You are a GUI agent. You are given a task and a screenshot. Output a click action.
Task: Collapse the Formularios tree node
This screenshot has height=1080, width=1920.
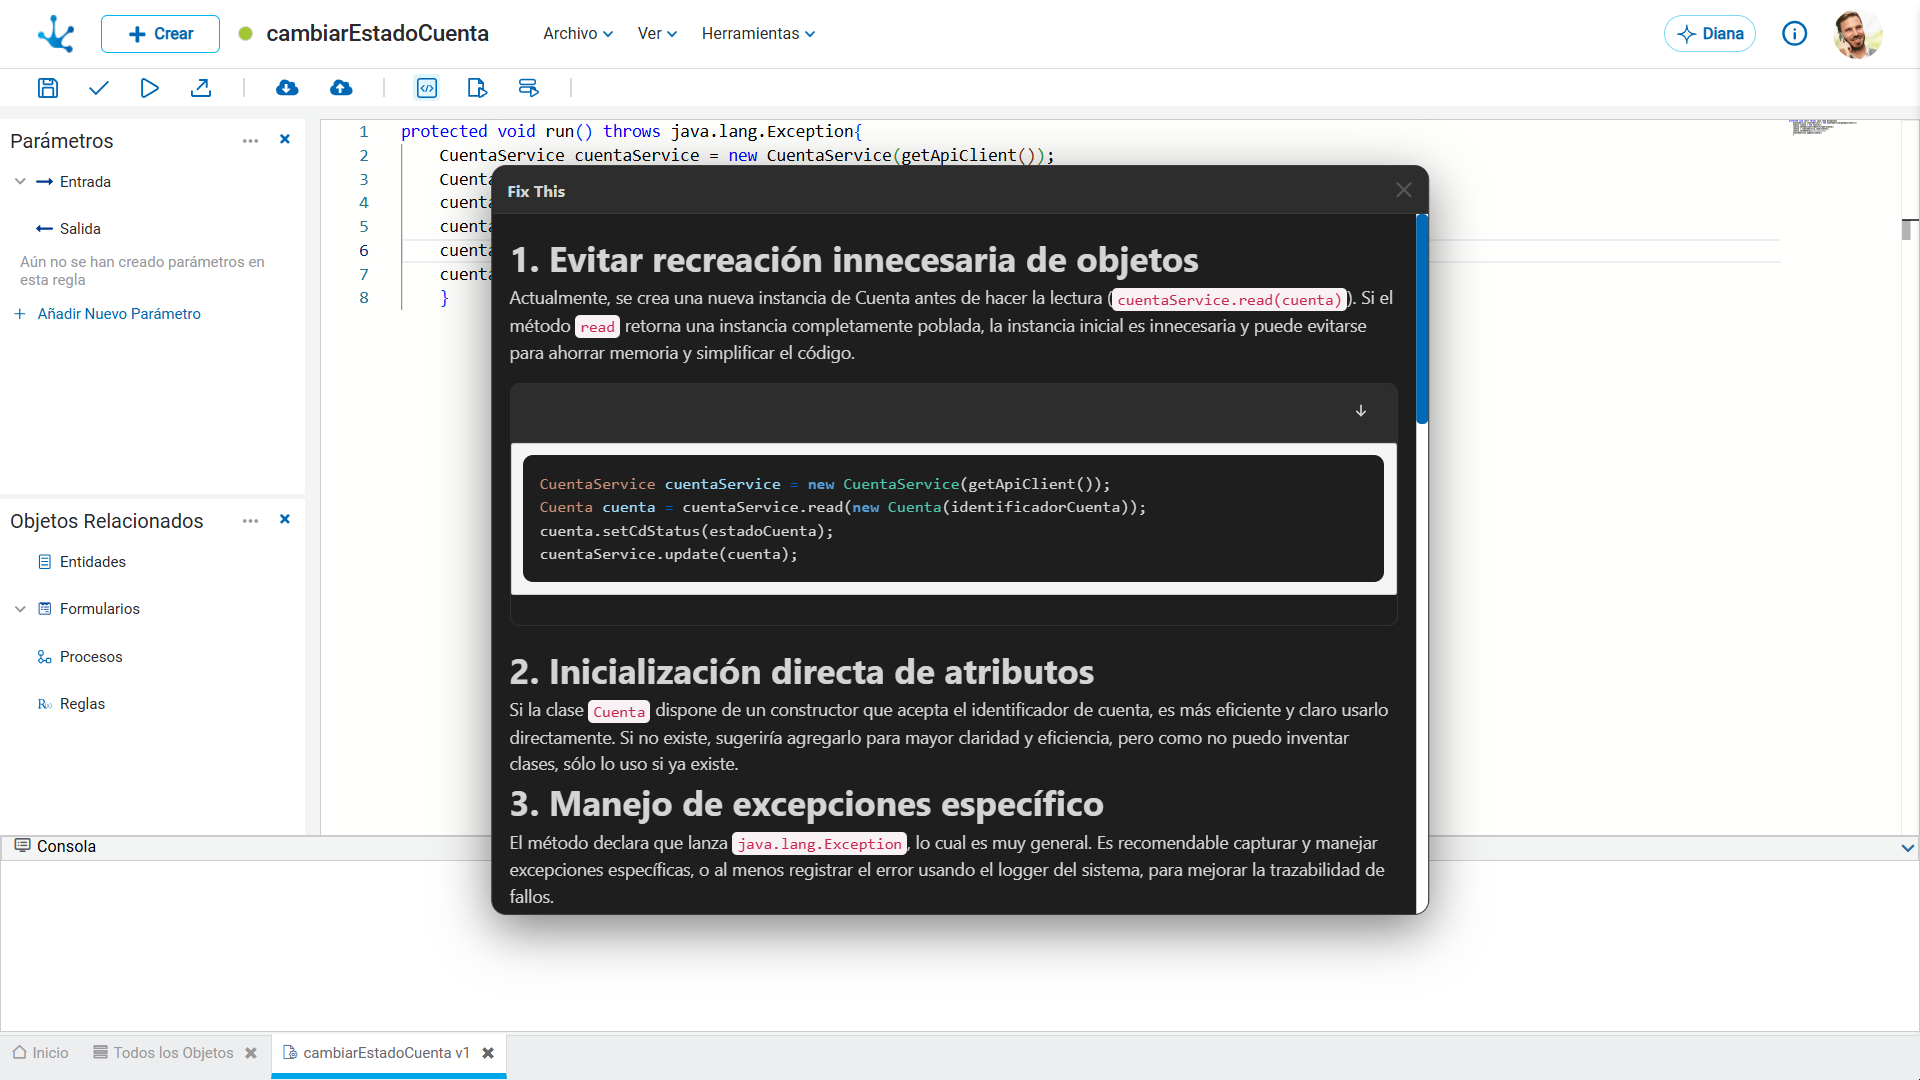[x=19, y=608]
